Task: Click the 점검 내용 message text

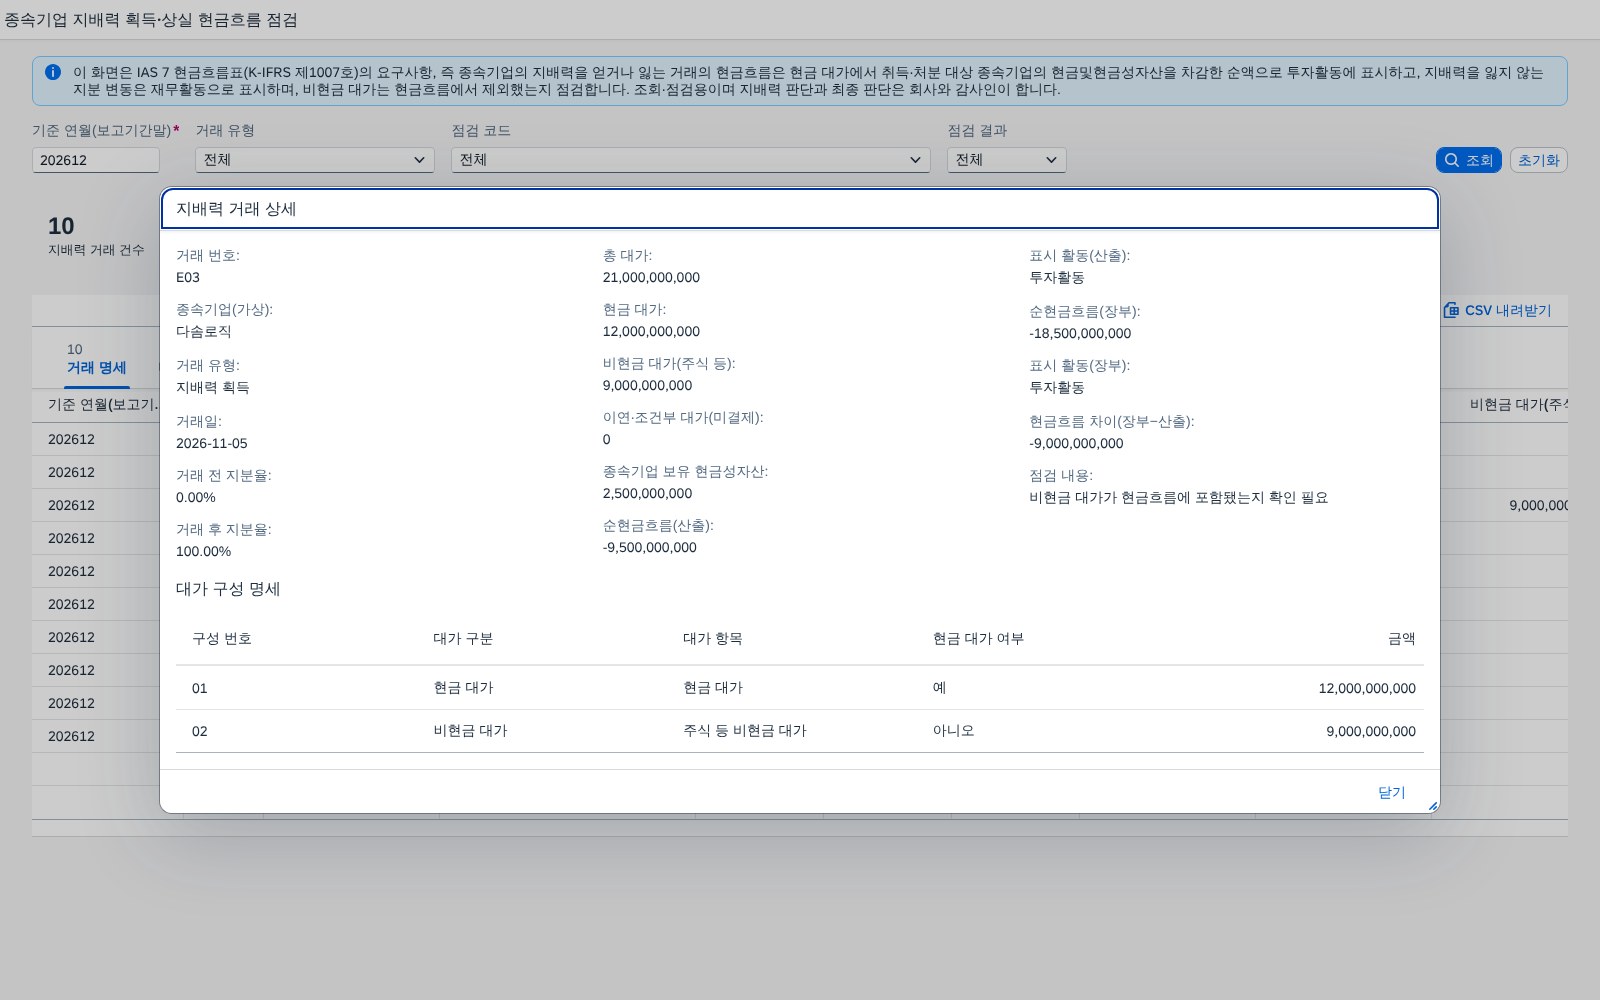Action: pyautogui.click(x=1179, y=498)
